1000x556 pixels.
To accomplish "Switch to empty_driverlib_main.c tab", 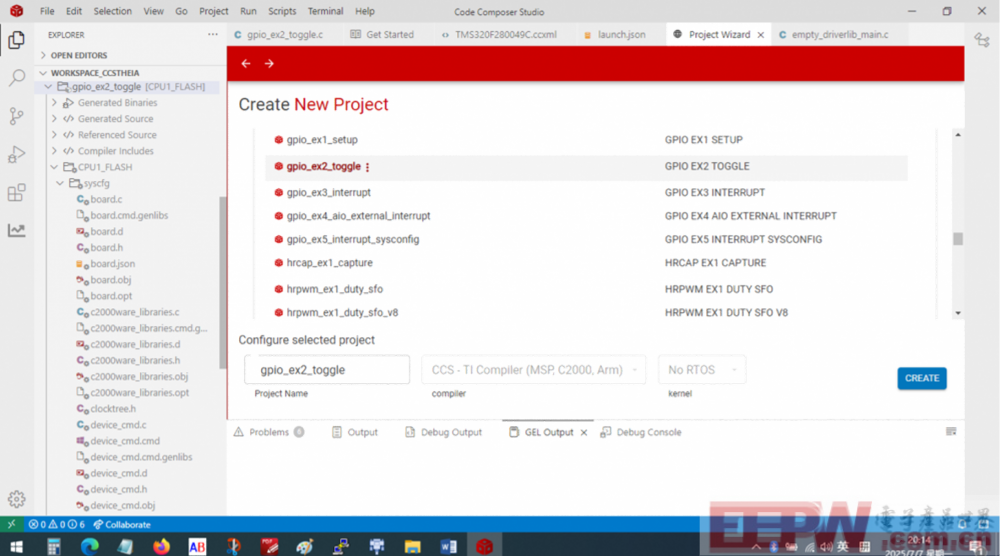I will pyautogui.click(x=839, y=35).
